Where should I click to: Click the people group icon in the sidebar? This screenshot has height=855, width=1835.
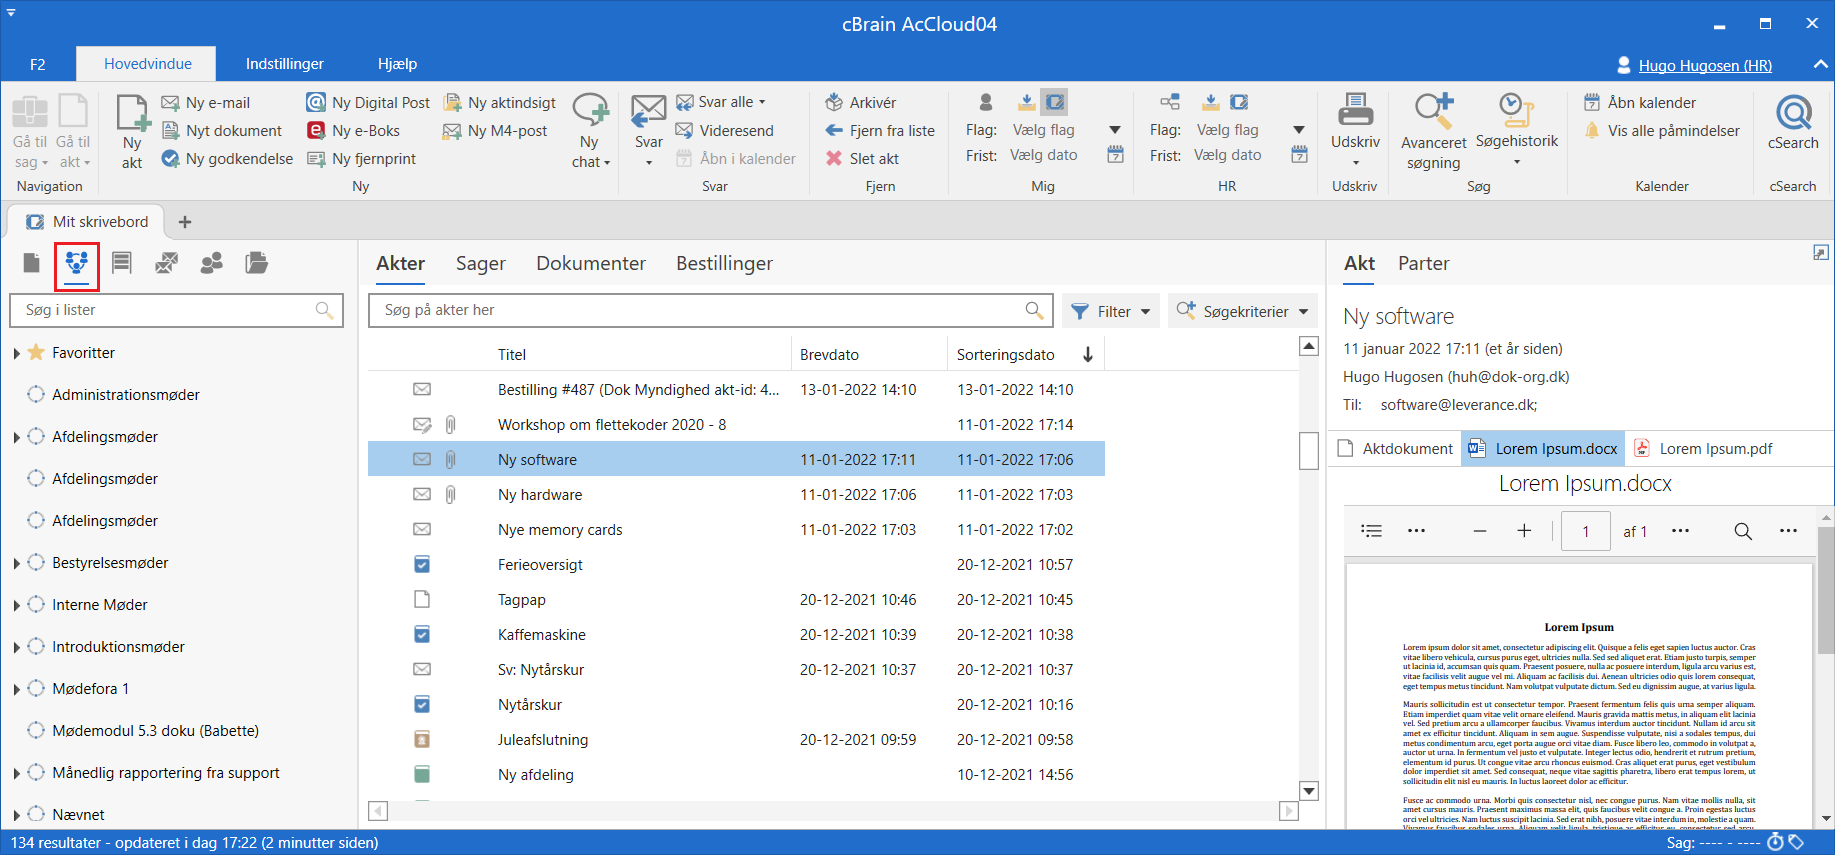[211, 263]
